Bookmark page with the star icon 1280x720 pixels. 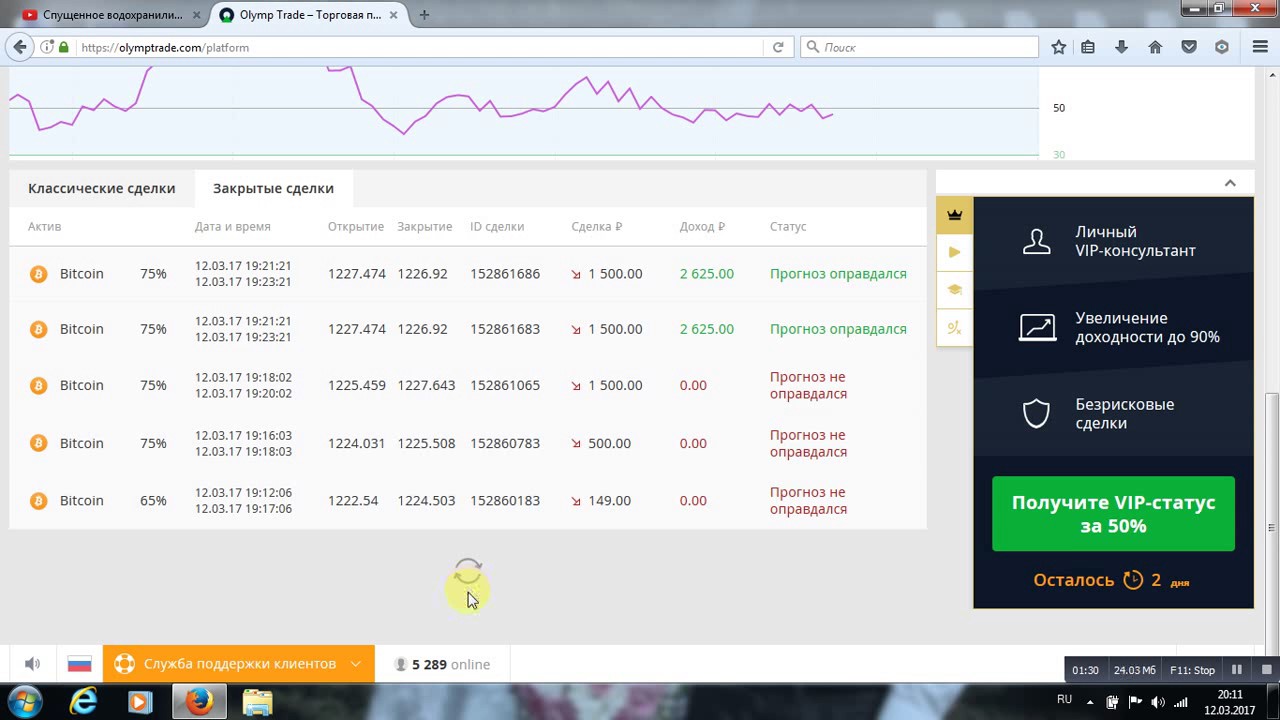point(1059,47)
